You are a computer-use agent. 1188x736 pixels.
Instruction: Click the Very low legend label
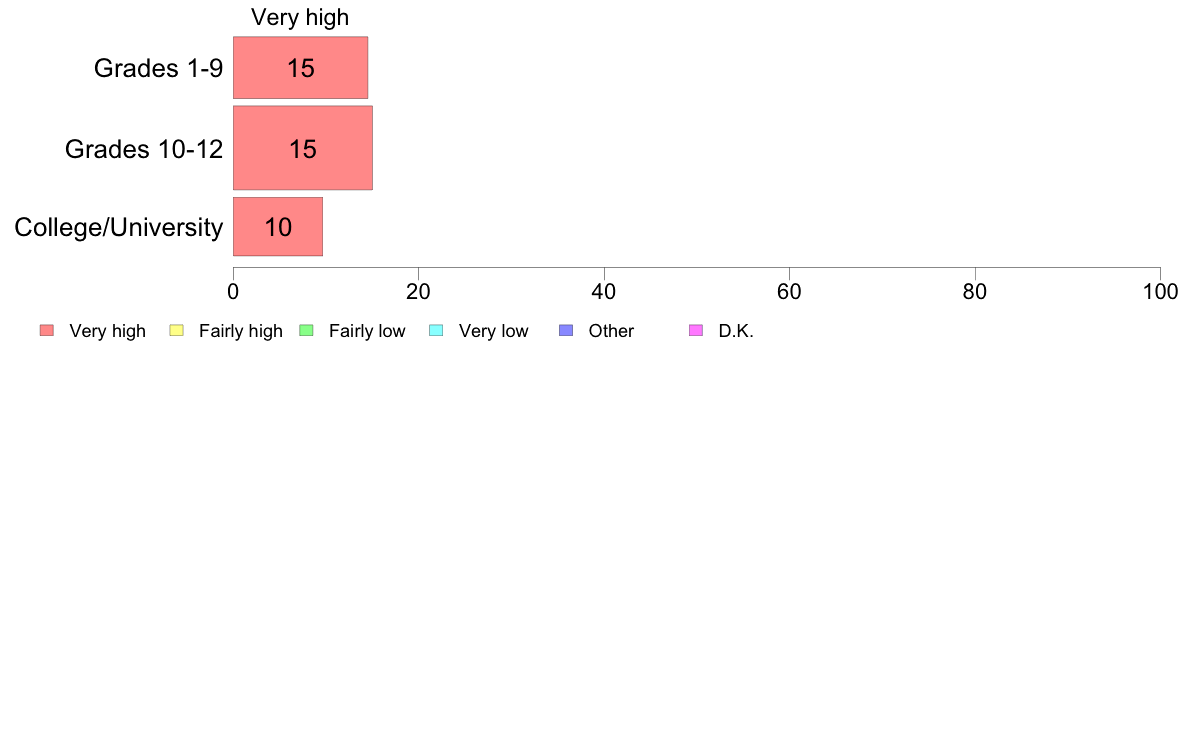tap(493, 331)
